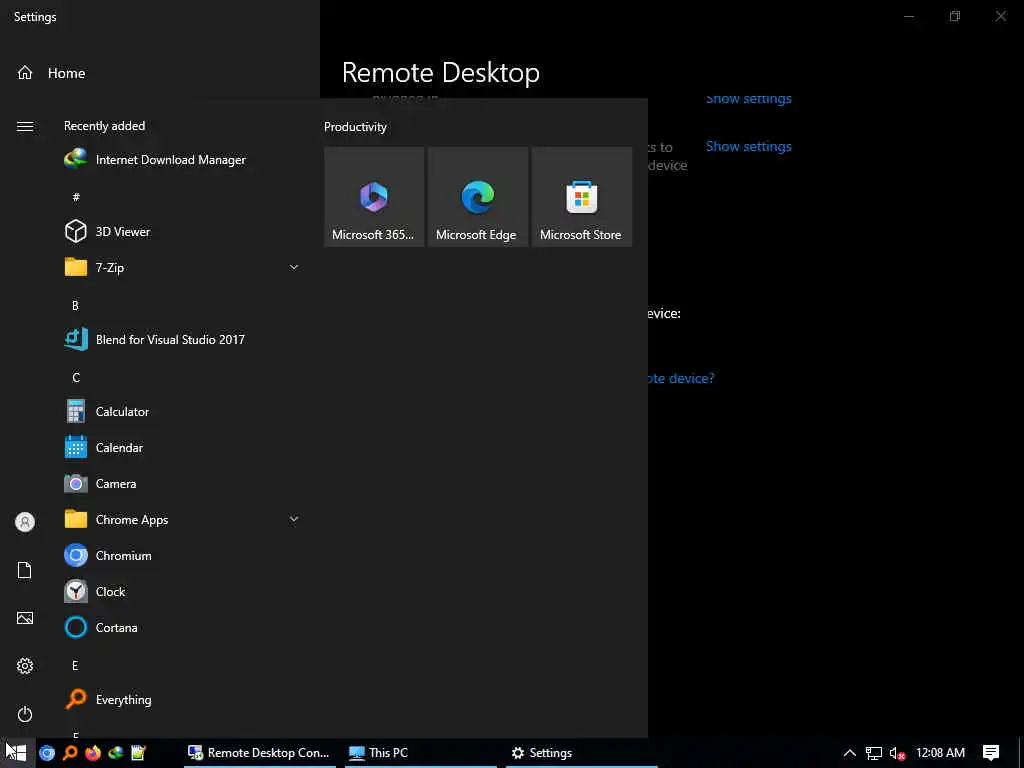
Task: Open Microsoft 365 tile
Action: click(x=374, y=197)
